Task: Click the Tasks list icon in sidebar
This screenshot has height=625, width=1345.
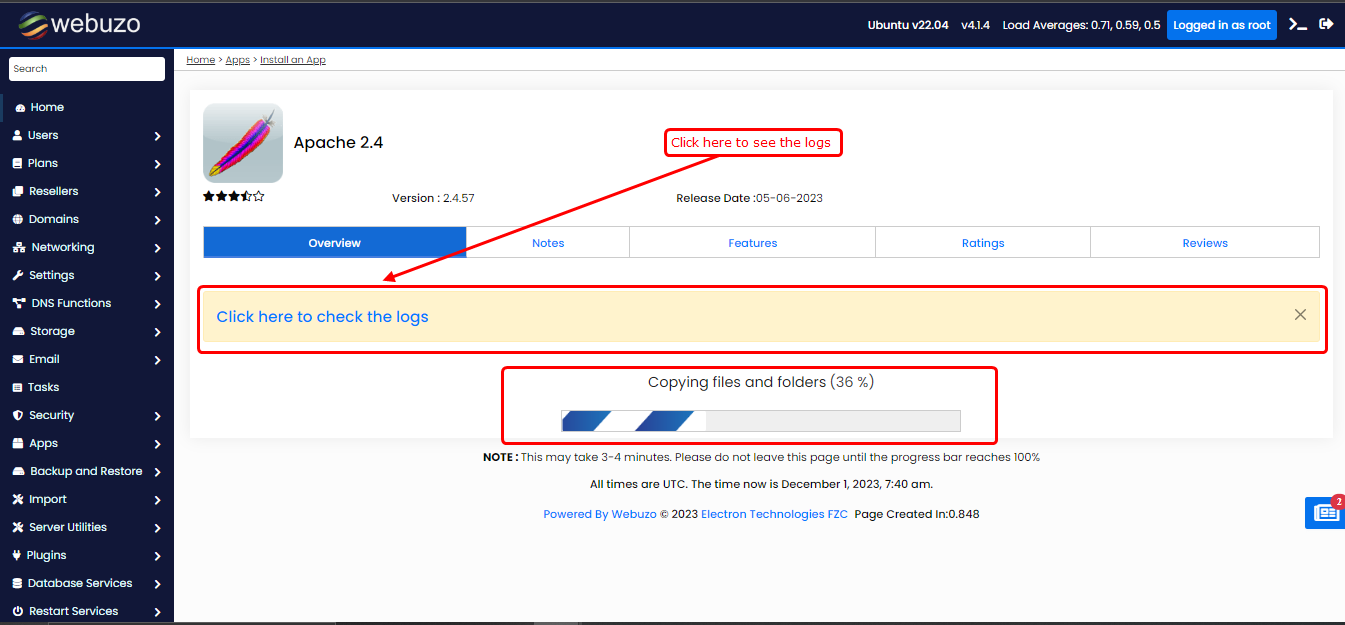Action: (17, 388)
